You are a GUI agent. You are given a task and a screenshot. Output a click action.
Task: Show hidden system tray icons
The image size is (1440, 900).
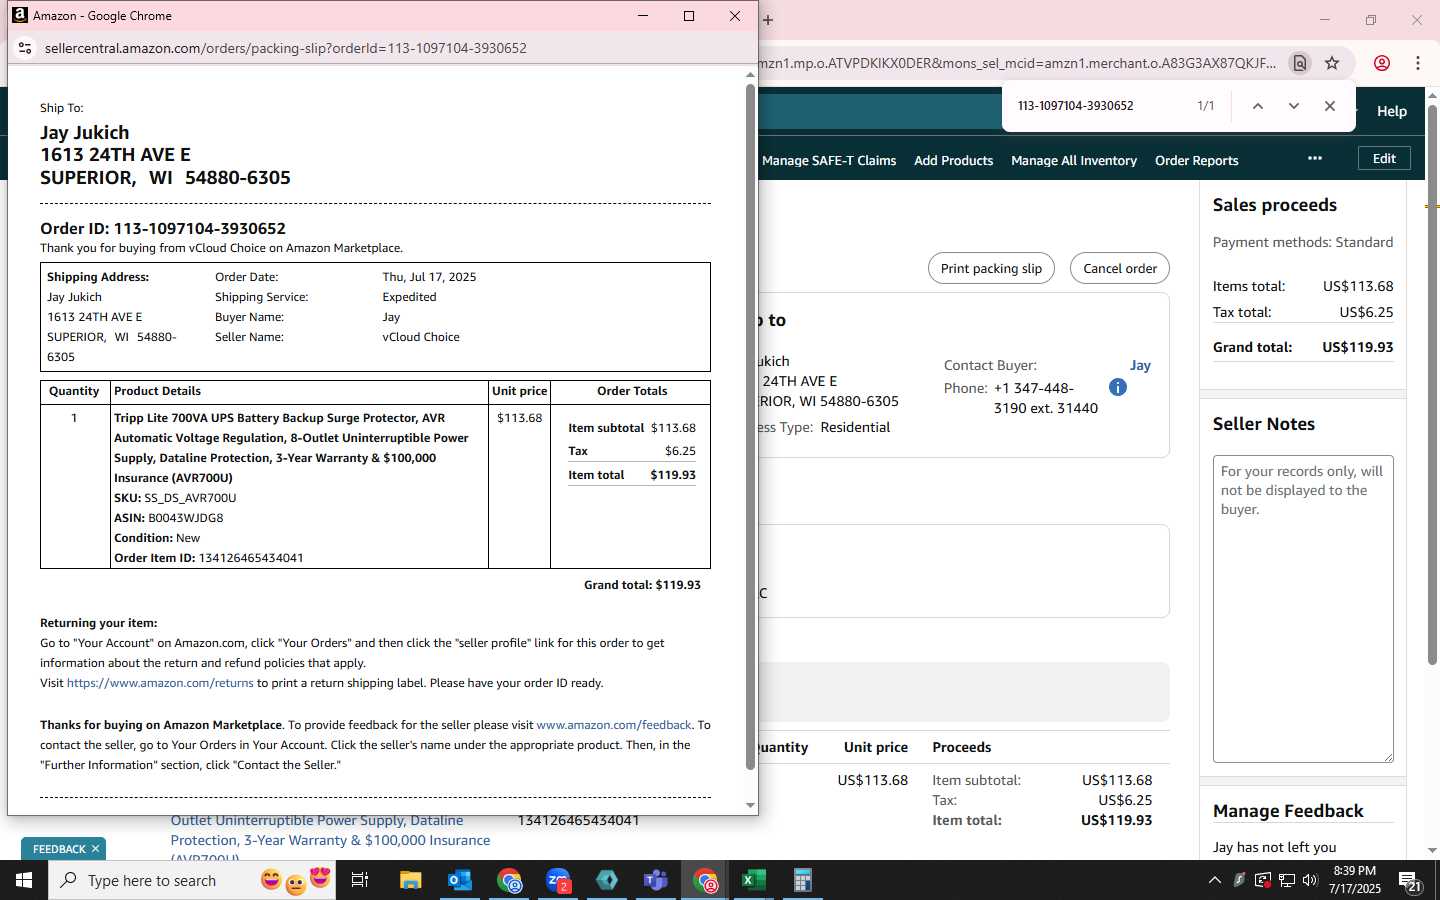point(1215,880)
